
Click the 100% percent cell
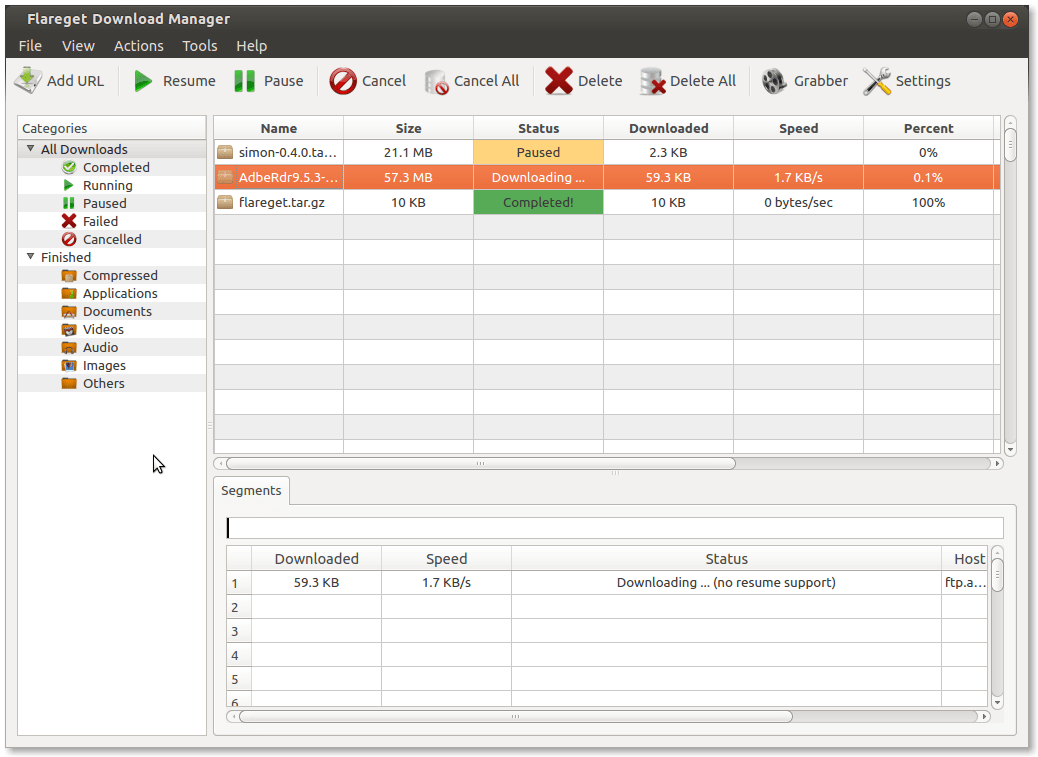click(x=928, y=202)
